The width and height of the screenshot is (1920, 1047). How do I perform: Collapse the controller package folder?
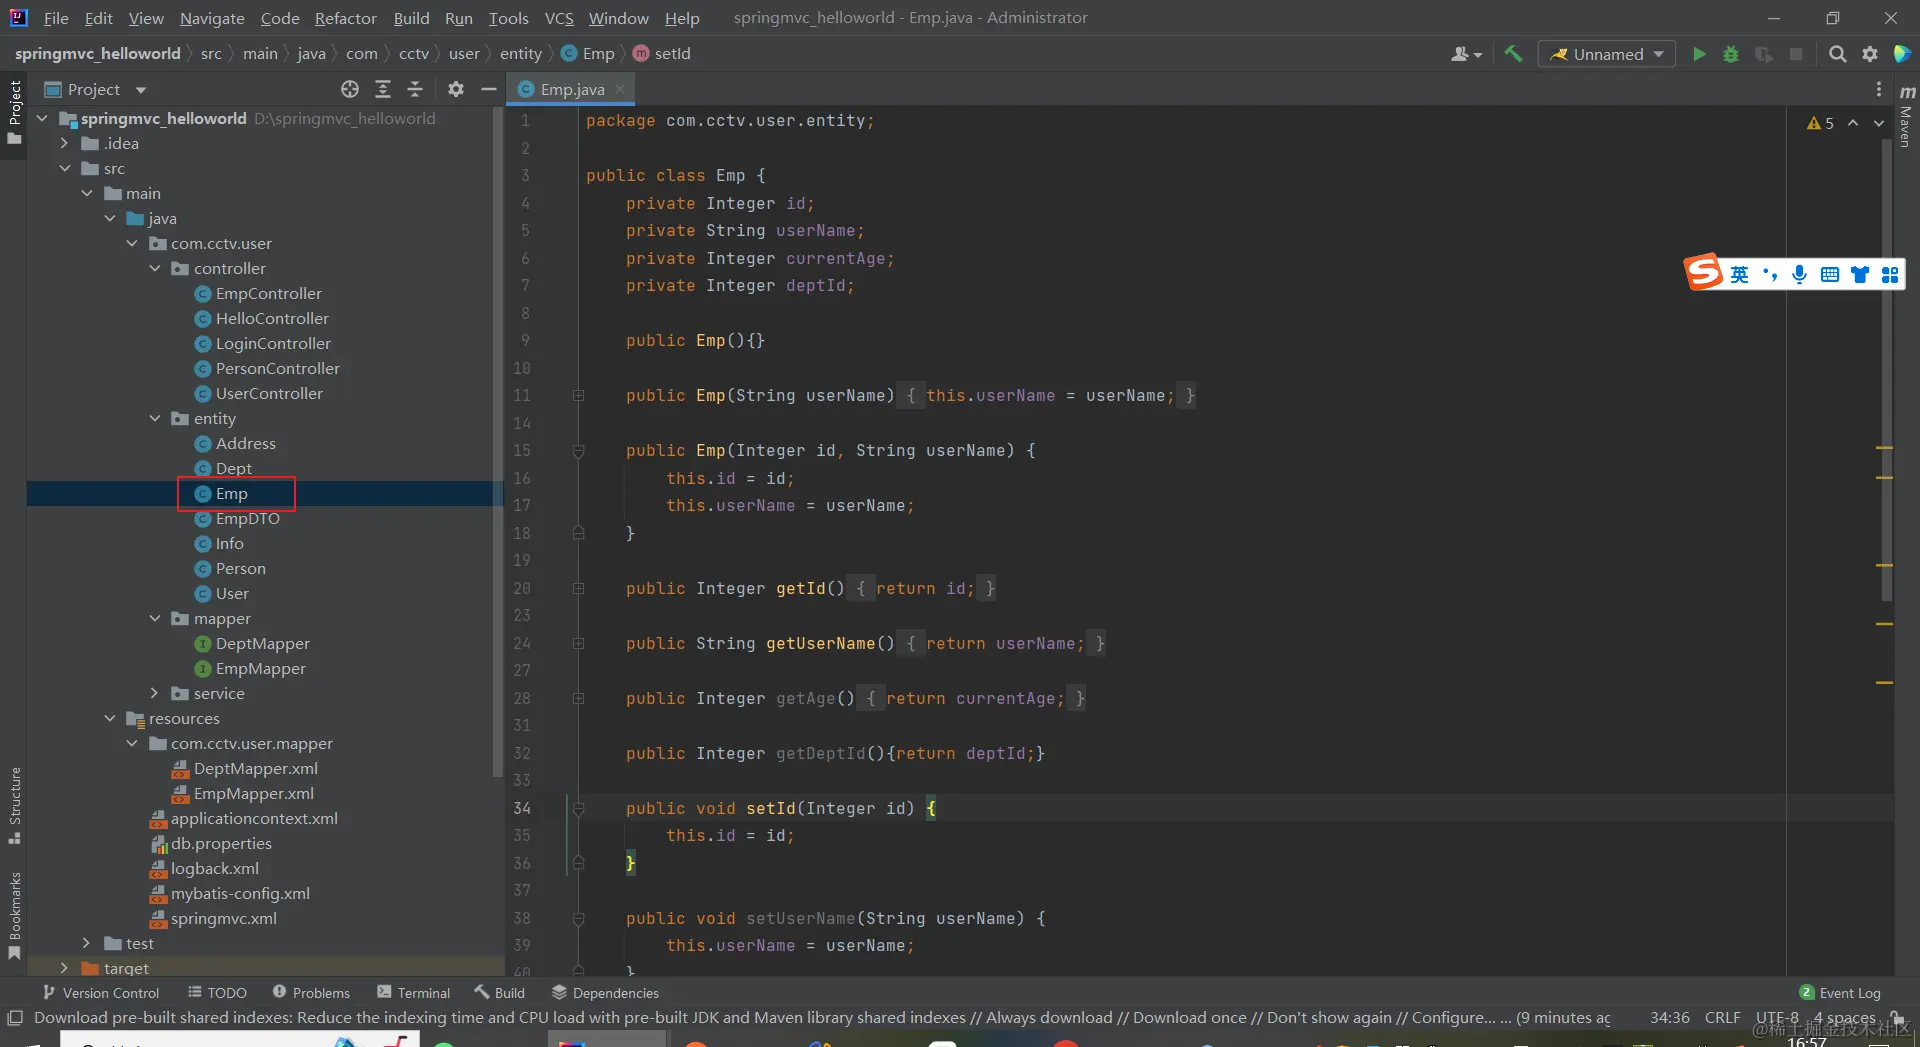[x=154, y=268]
